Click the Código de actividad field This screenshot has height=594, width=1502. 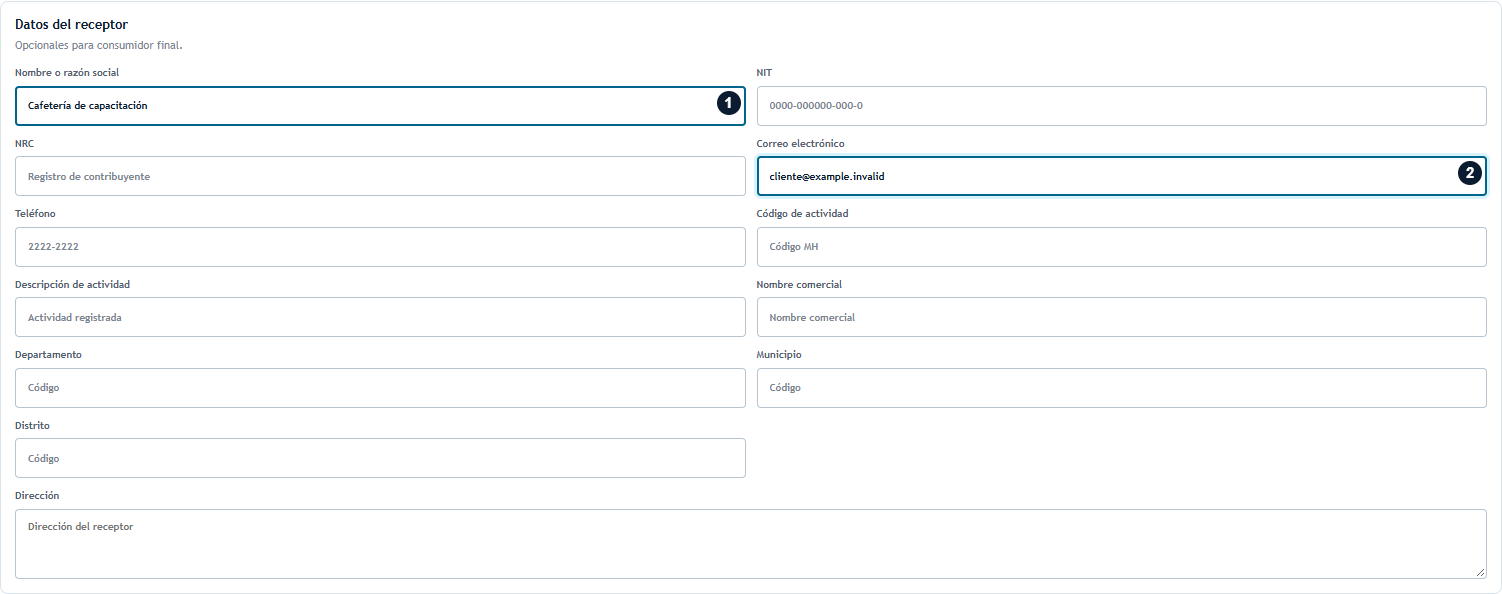[1121, 247]
